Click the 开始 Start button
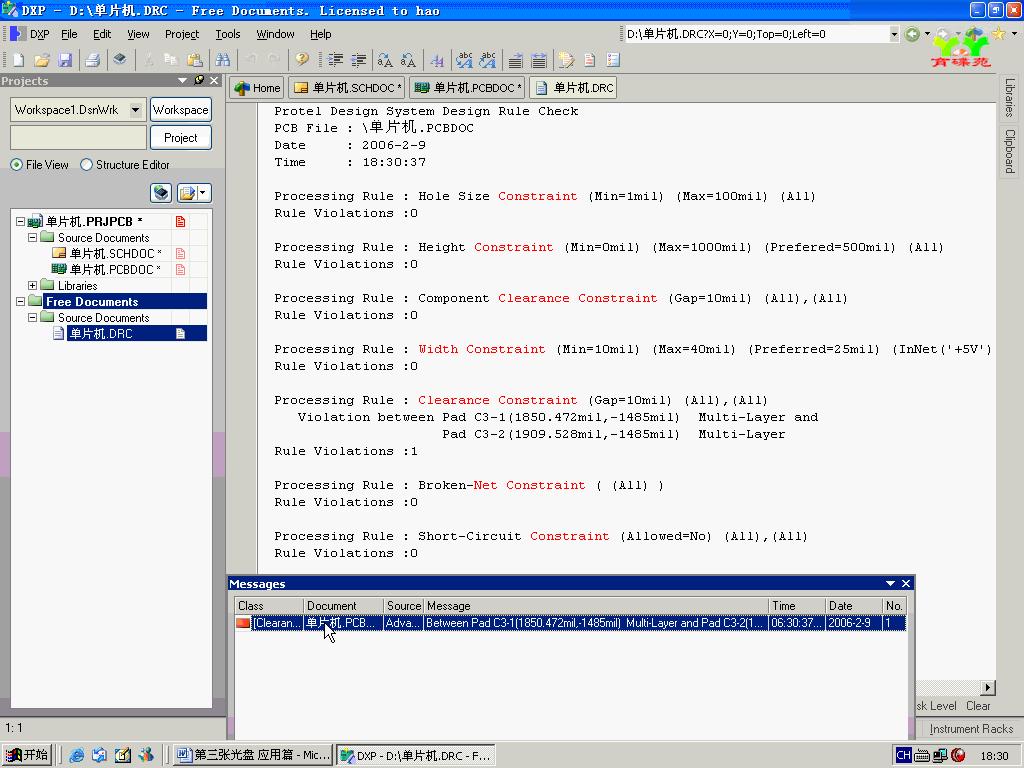The image size is (1024, 768). coord(27,755)
